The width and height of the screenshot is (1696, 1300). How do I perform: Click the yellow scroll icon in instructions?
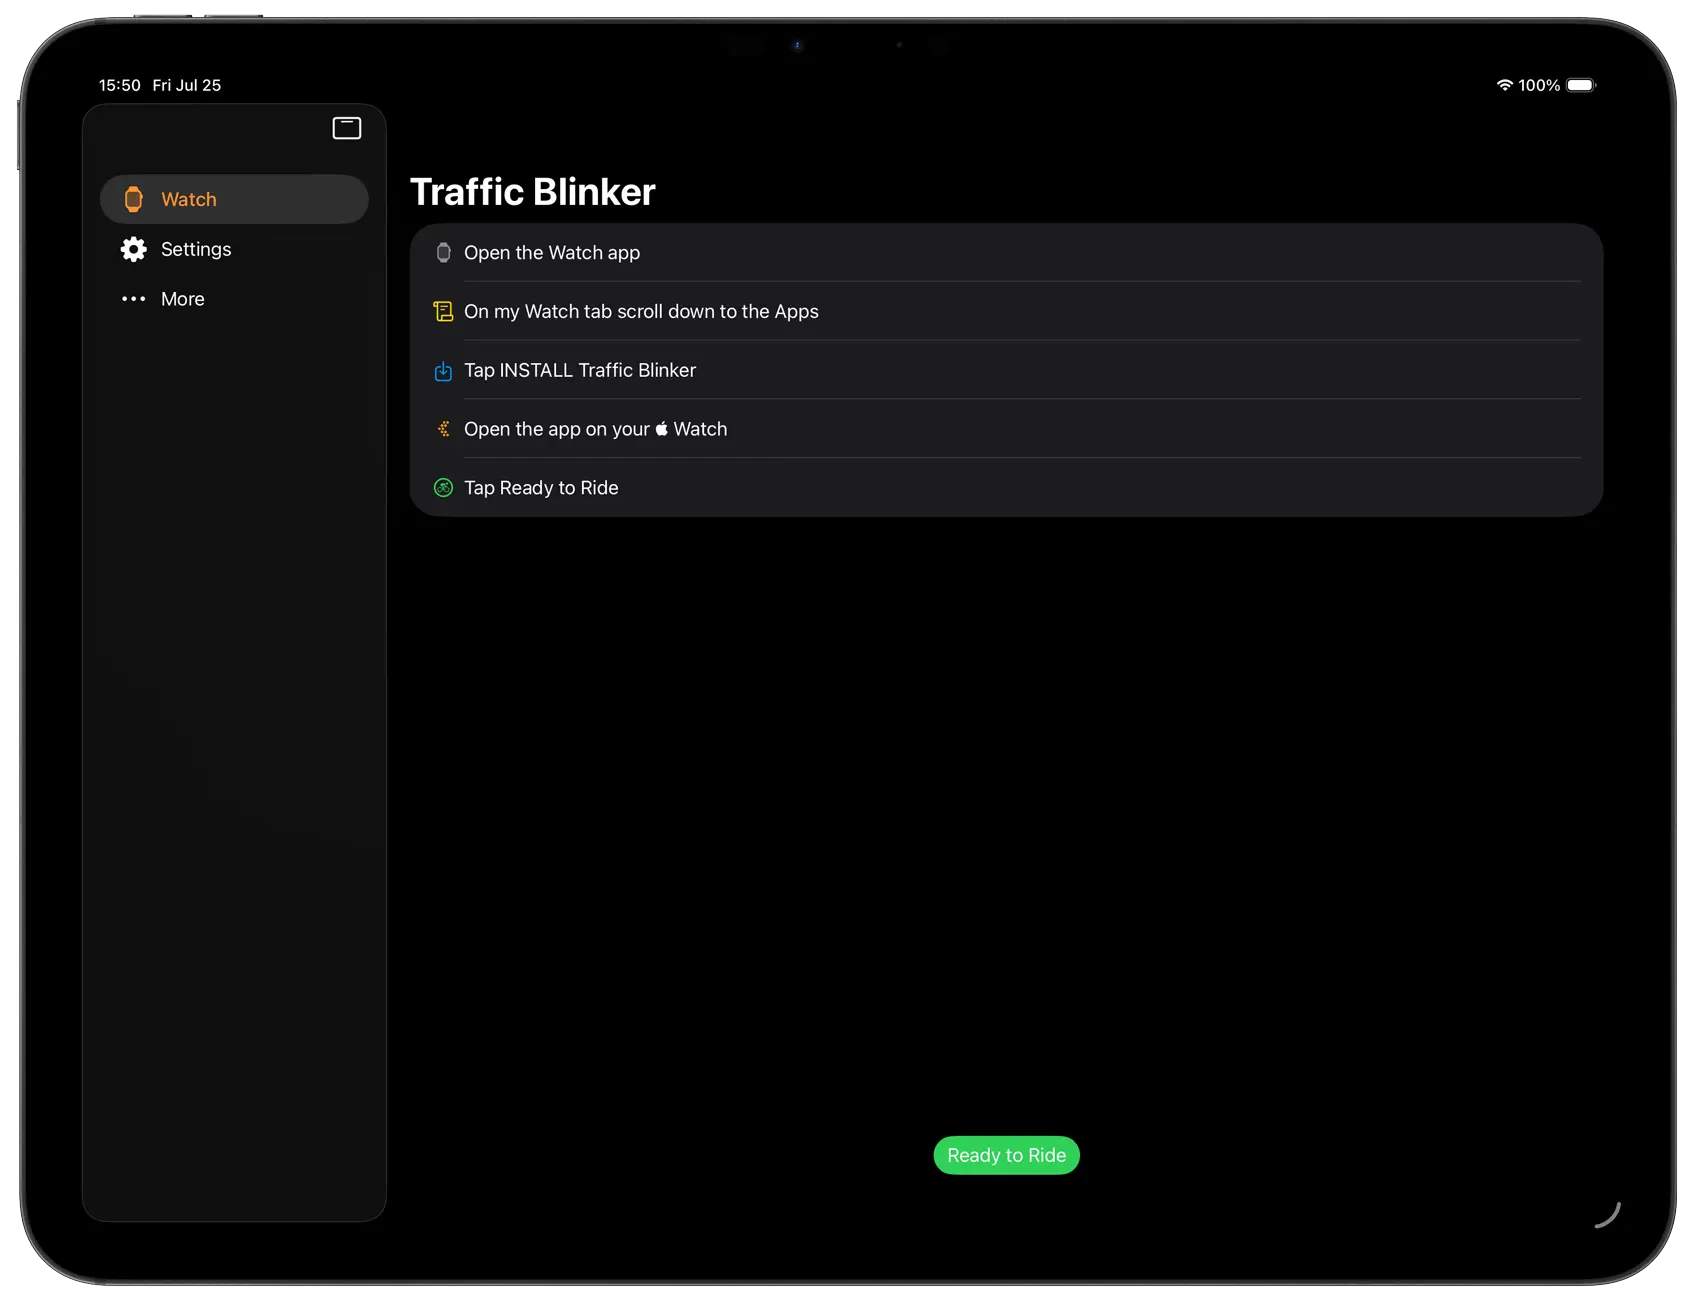tap(443, 311)
